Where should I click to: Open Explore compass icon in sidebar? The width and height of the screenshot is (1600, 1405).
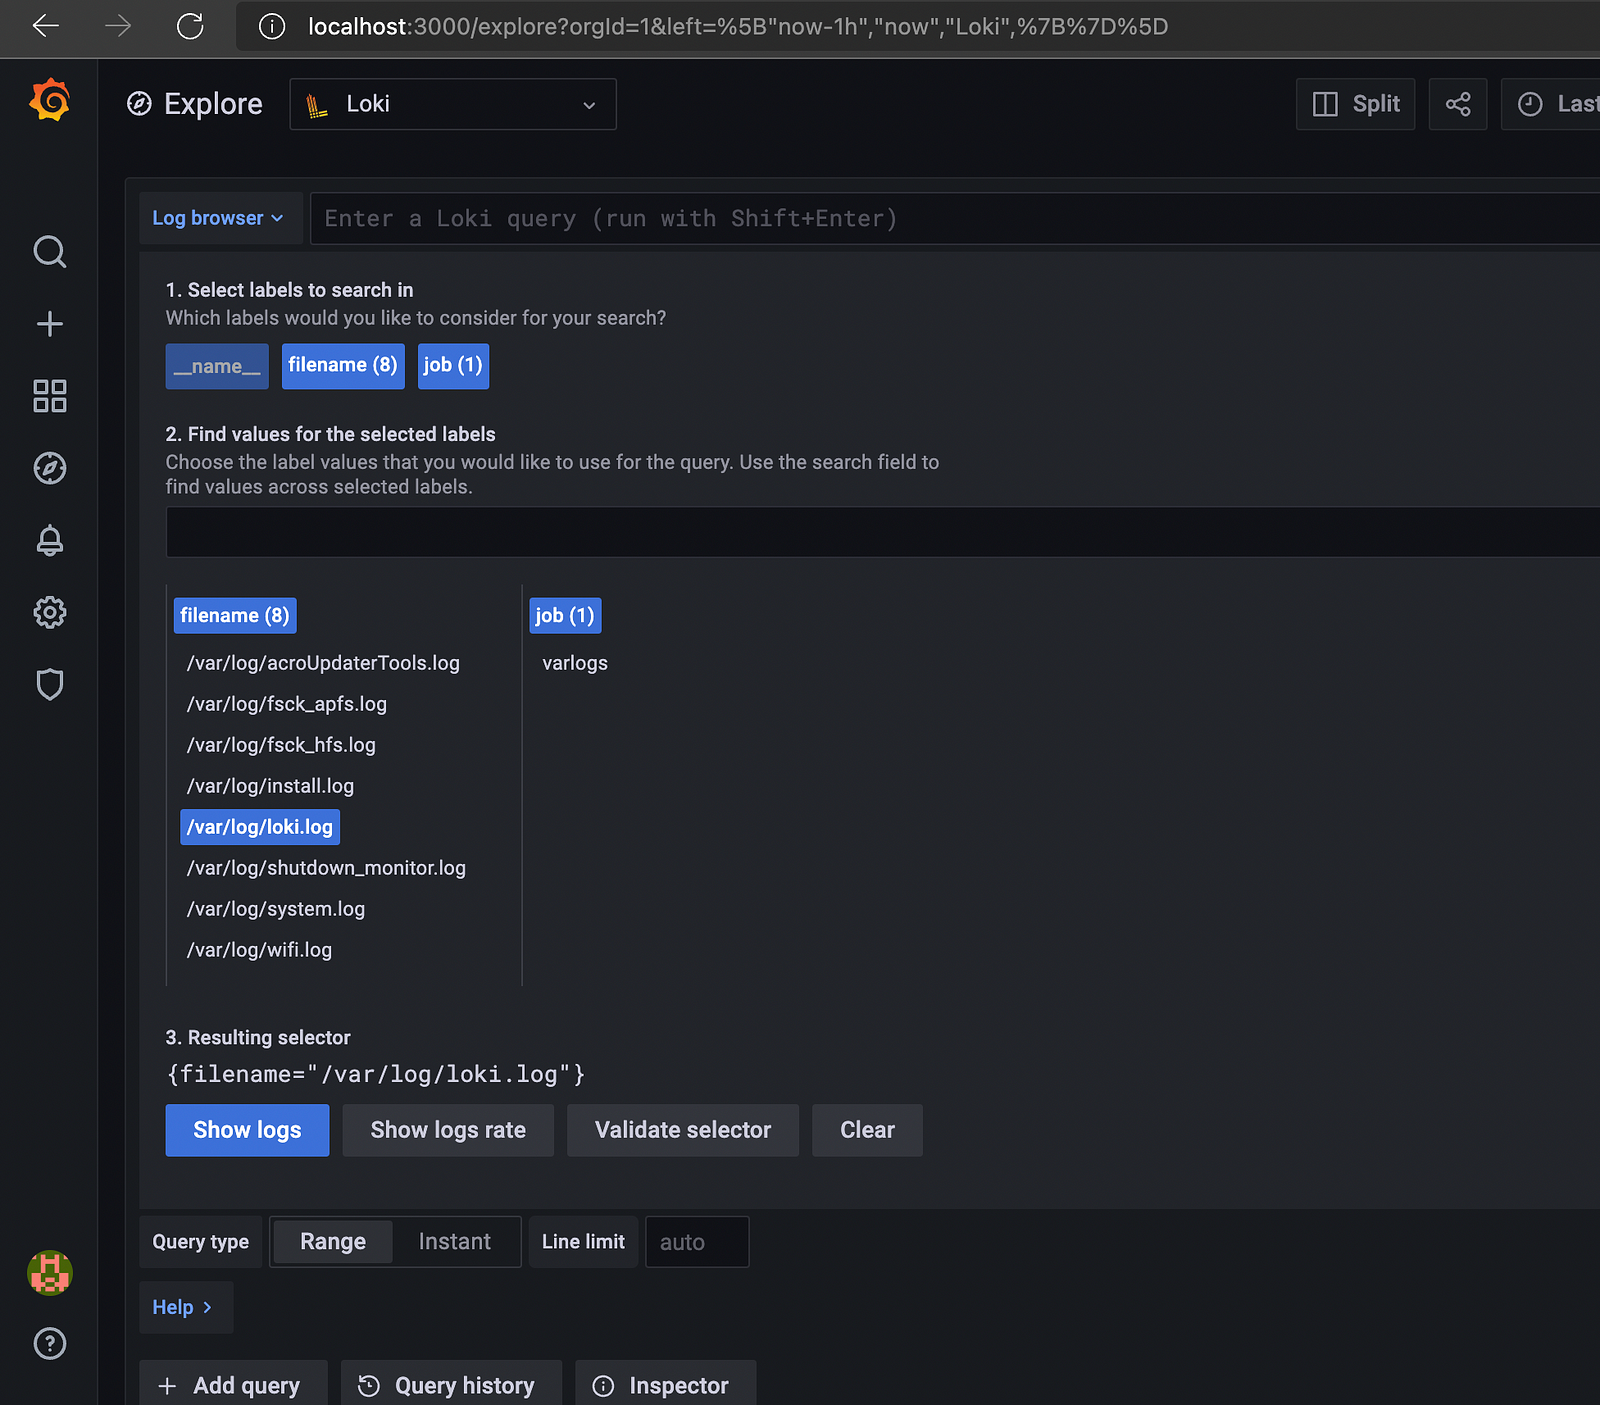tap(49, 468)
